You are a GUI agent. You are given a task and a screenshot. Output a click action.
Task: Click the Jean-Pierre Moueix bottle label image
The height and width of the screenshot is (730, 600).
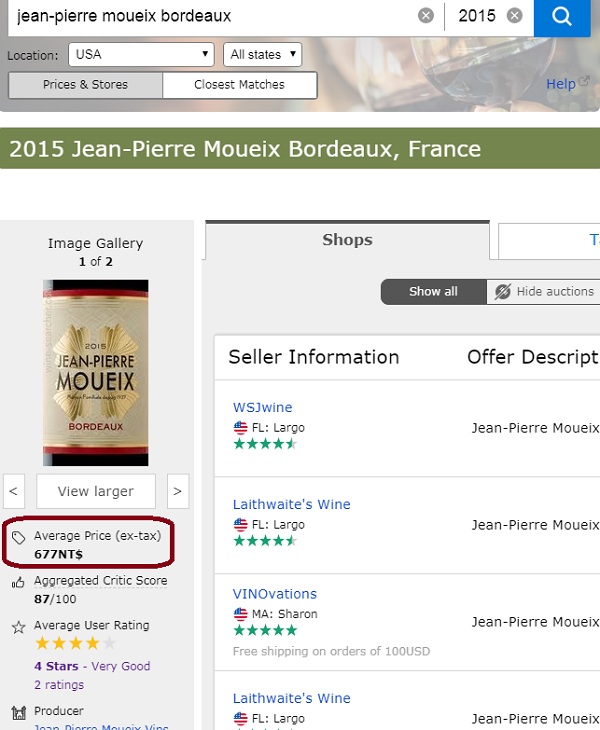coord(96,372)
